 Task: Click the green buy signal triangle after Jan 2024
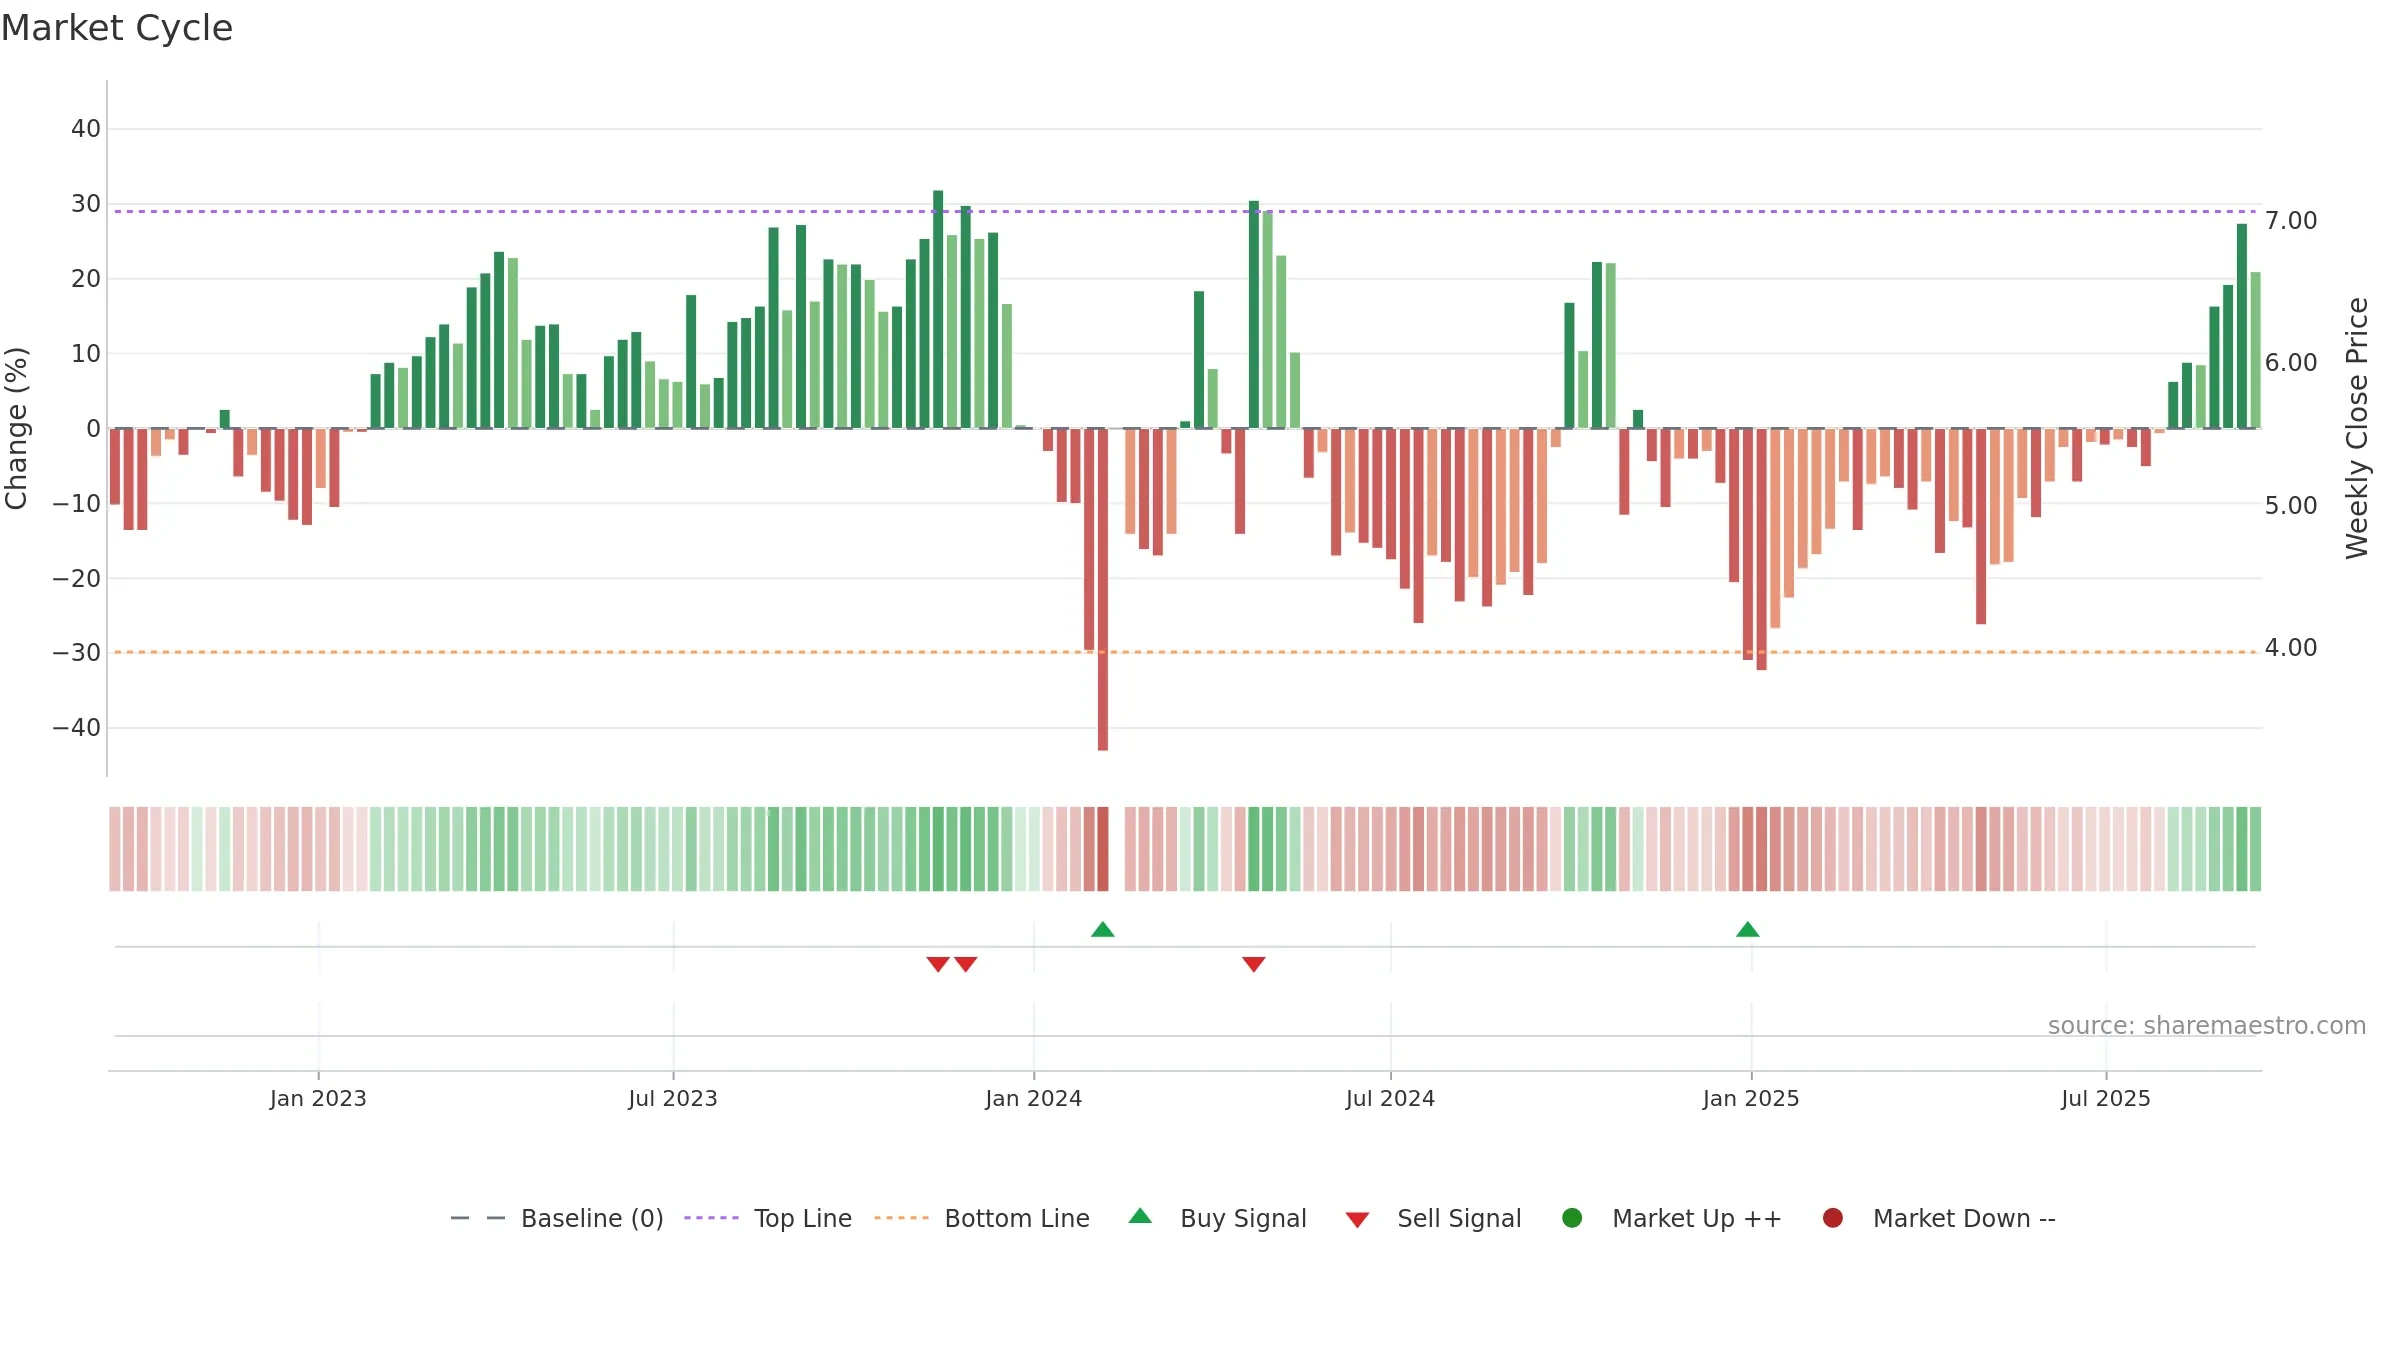click(1103, 929)
